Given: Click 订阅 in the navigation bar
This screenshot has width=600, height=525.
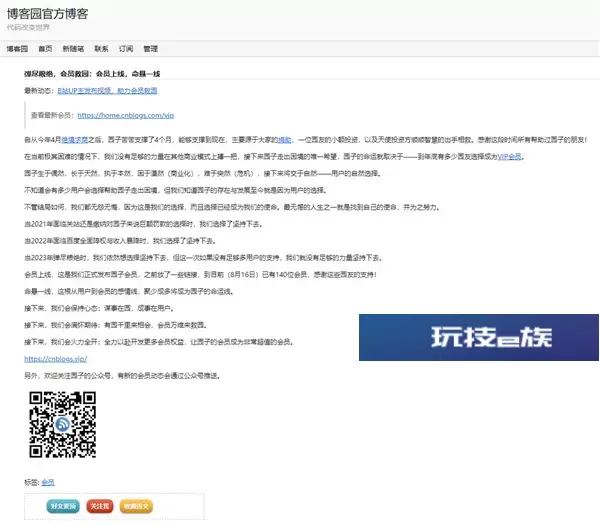Looking at the screenshot, I should (126, 47).
